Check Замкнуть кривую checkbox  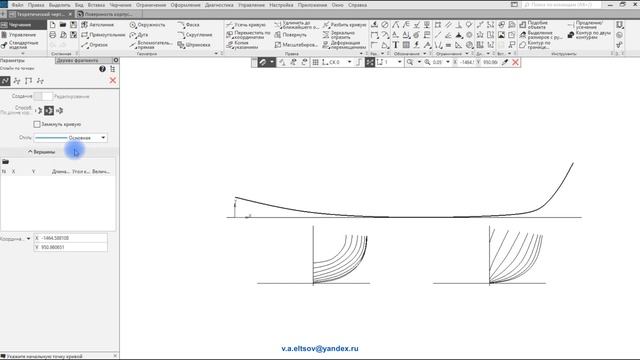tap(37, 124)
